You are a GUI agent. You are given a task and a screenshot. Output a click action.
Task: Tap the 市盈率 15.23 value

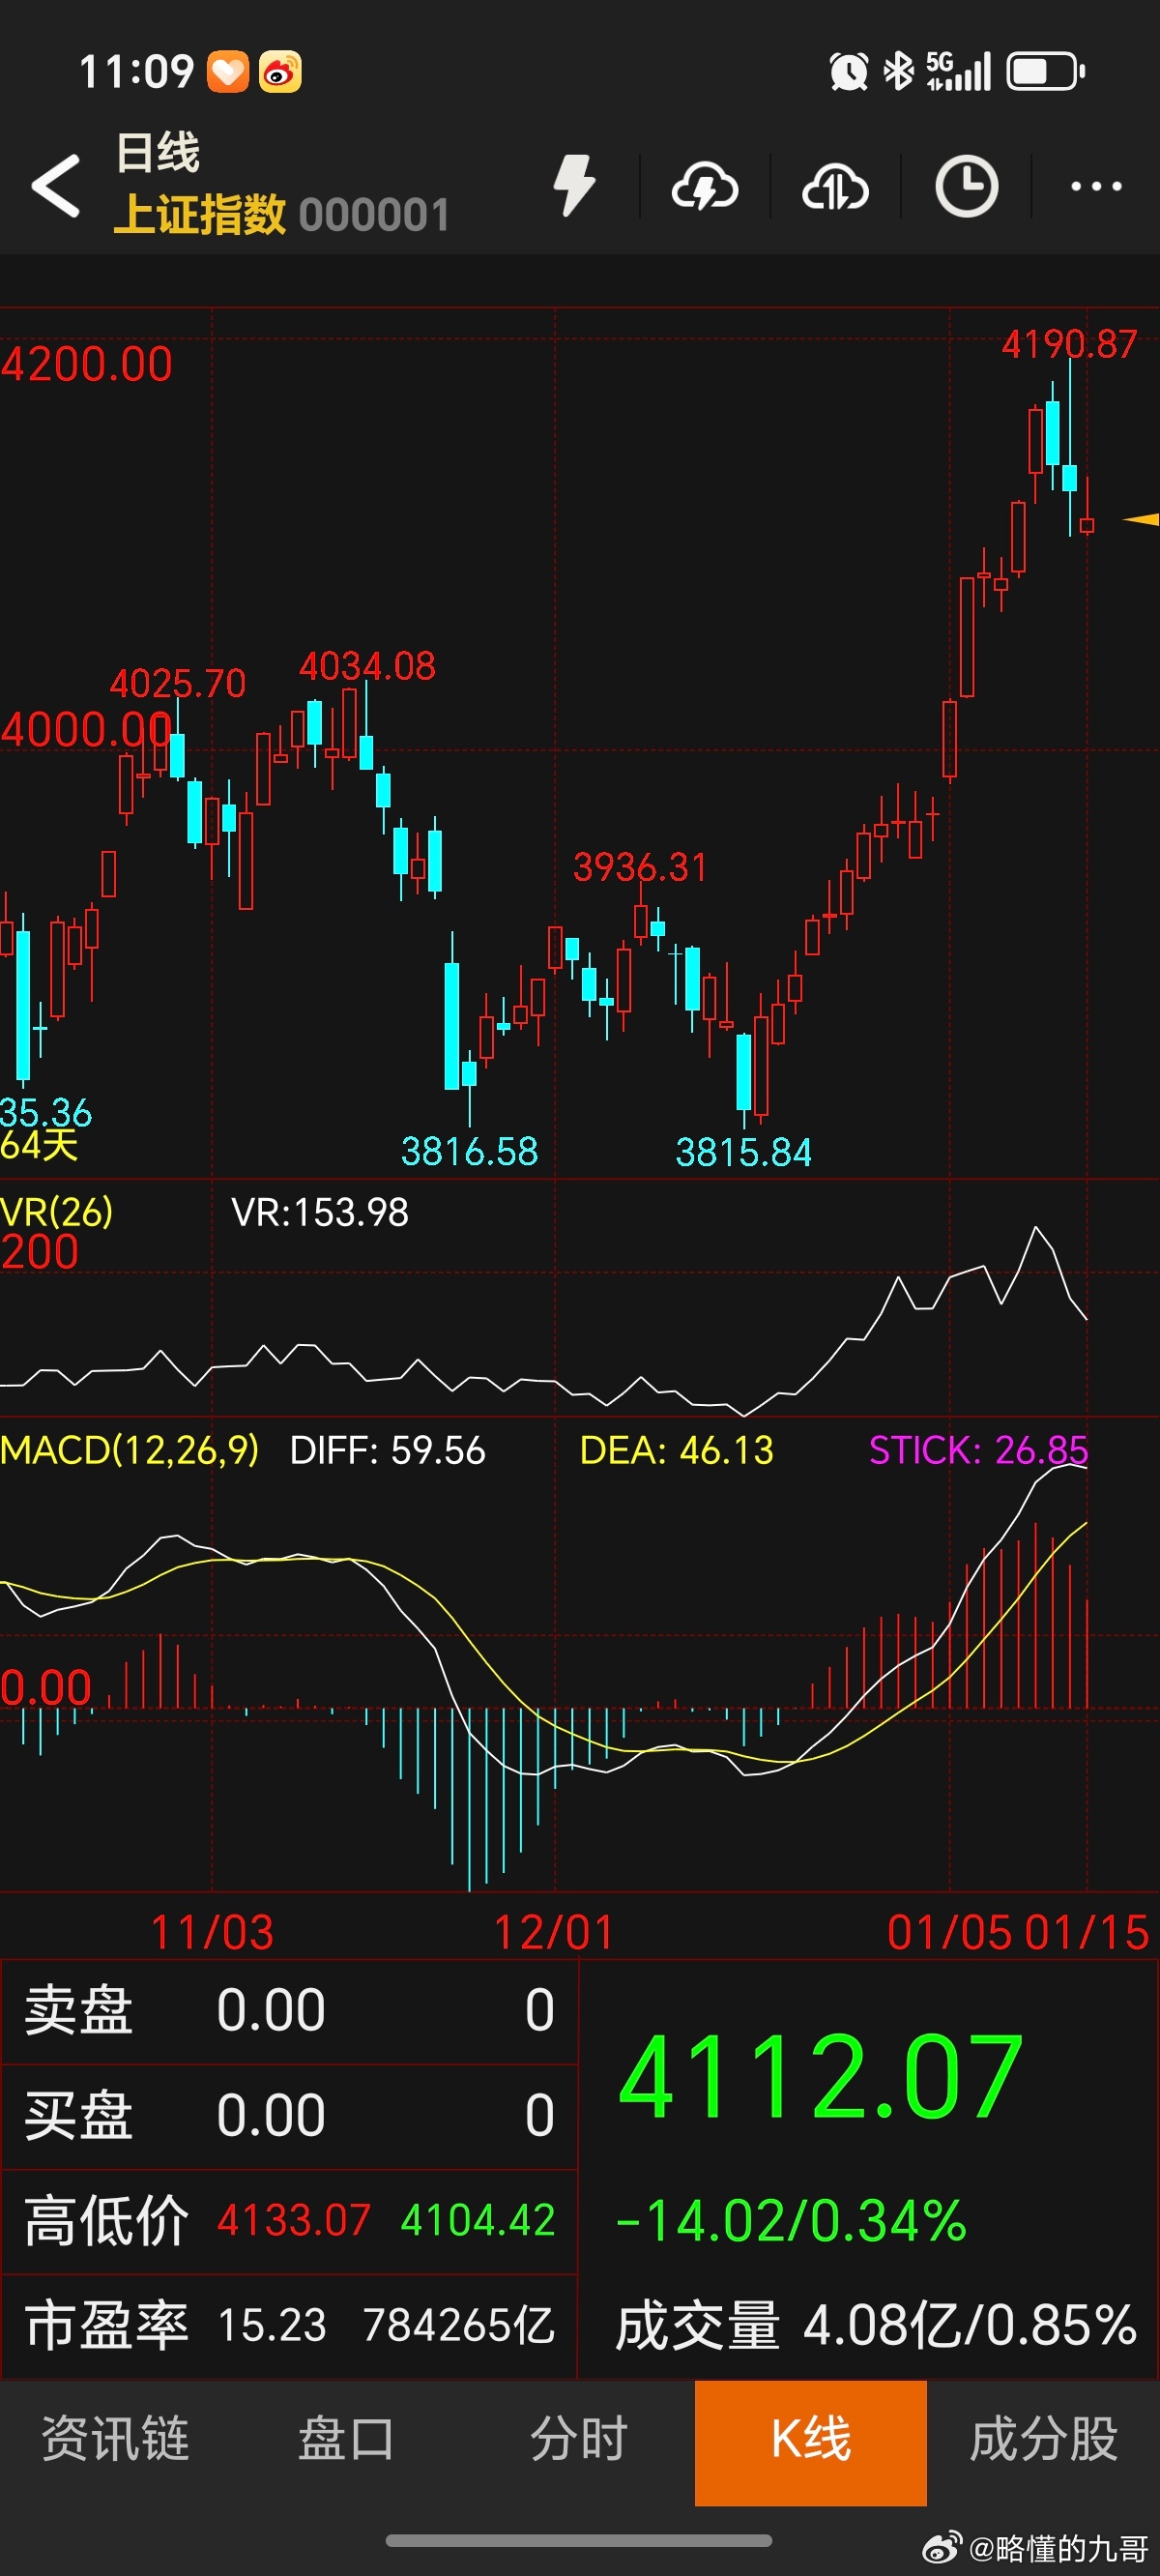coord(272,2325)
